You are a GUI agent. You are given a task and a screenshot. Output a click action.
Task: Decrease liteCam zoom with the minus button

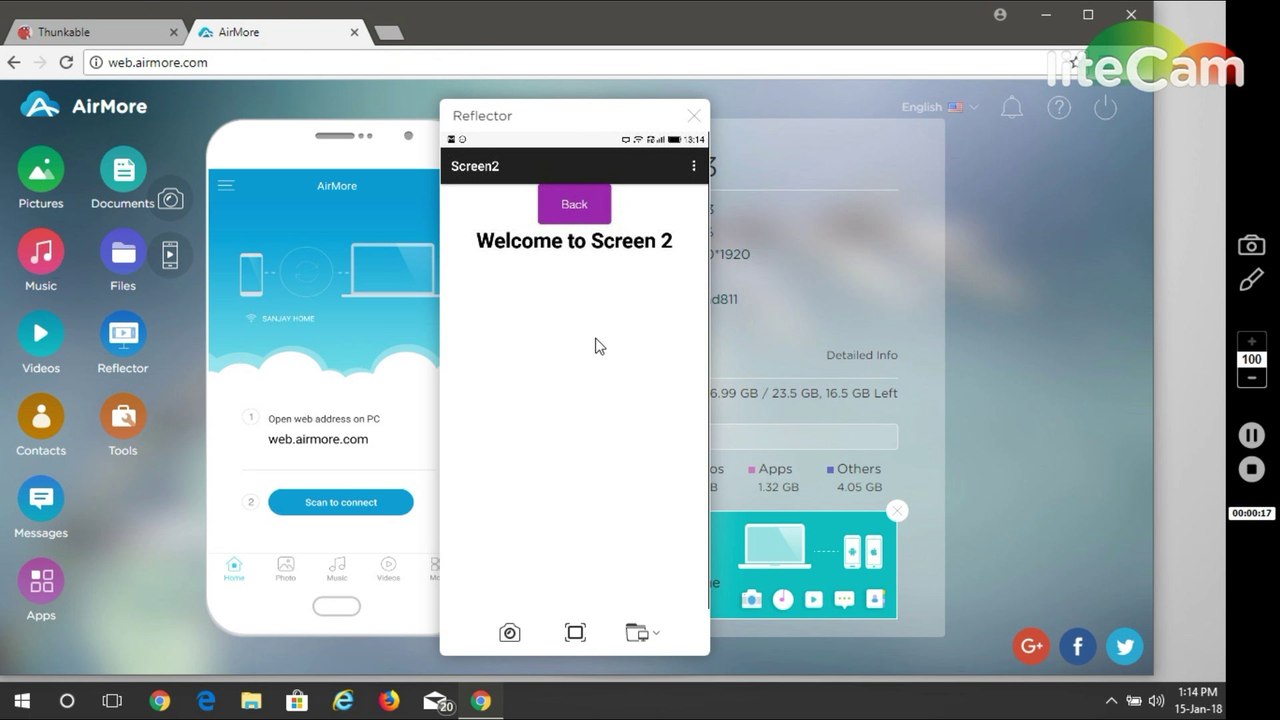[1251, 378]
